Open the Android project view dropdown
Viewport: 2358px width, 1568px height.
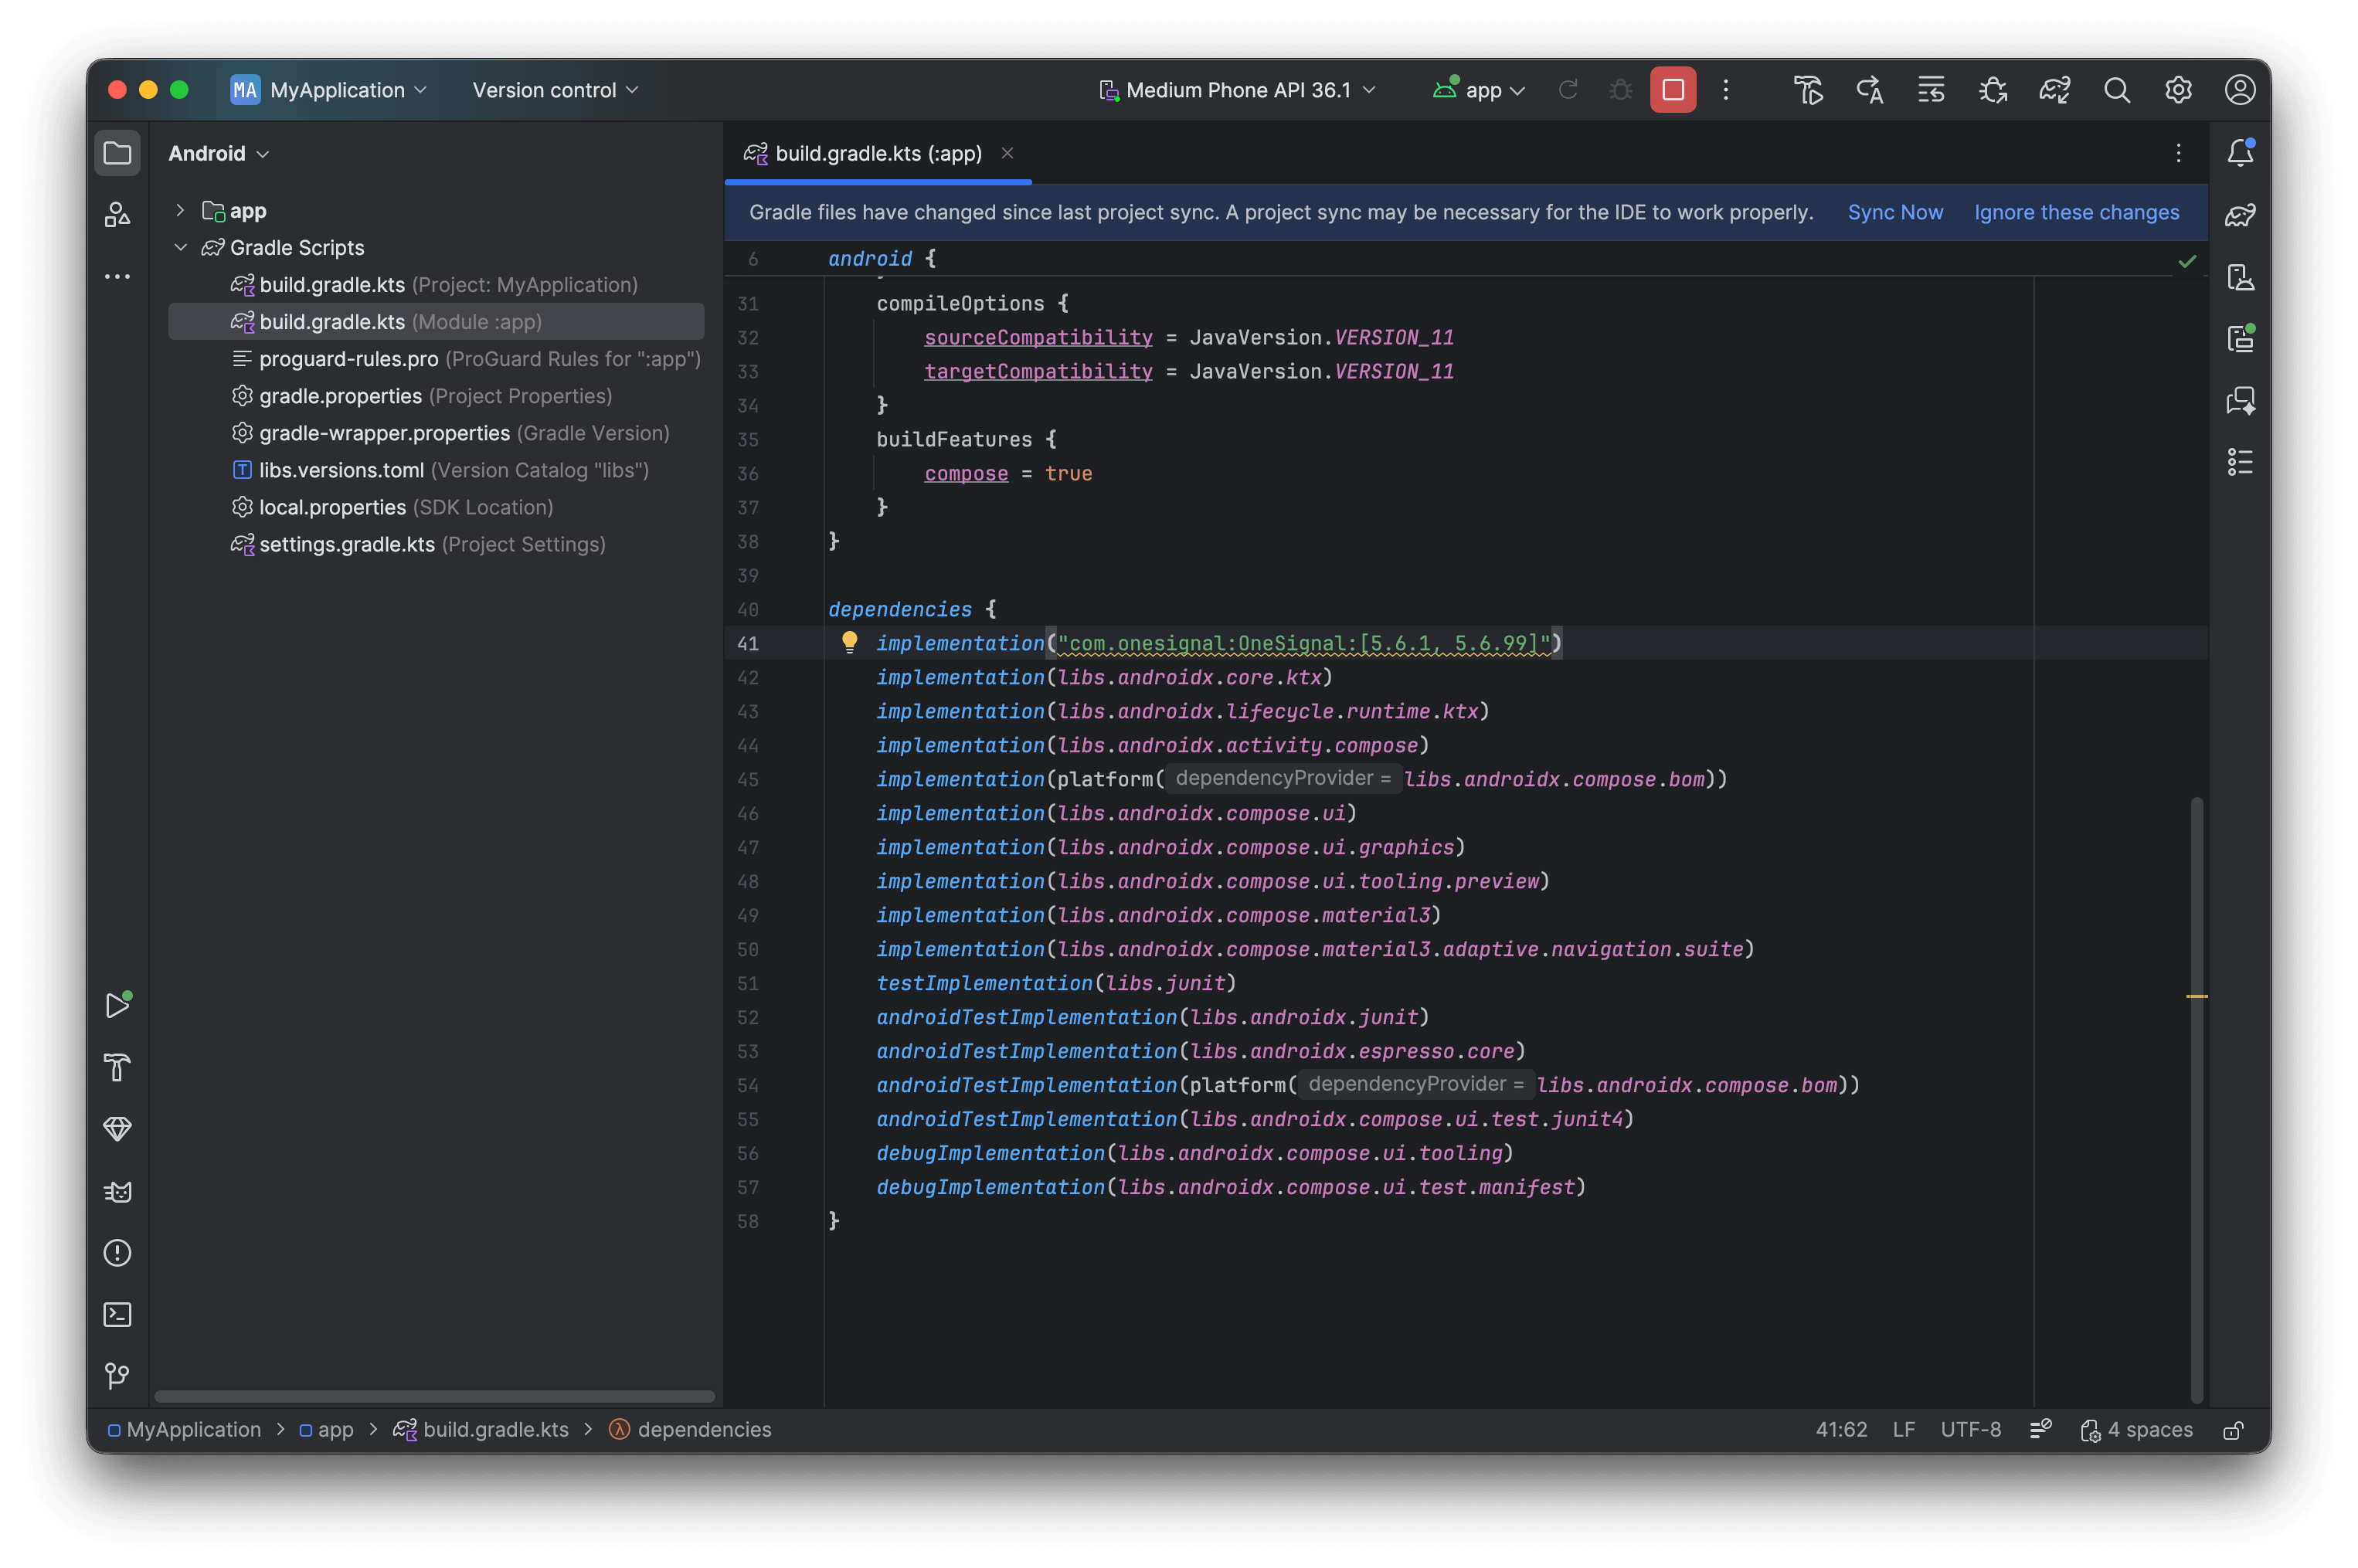218,153
